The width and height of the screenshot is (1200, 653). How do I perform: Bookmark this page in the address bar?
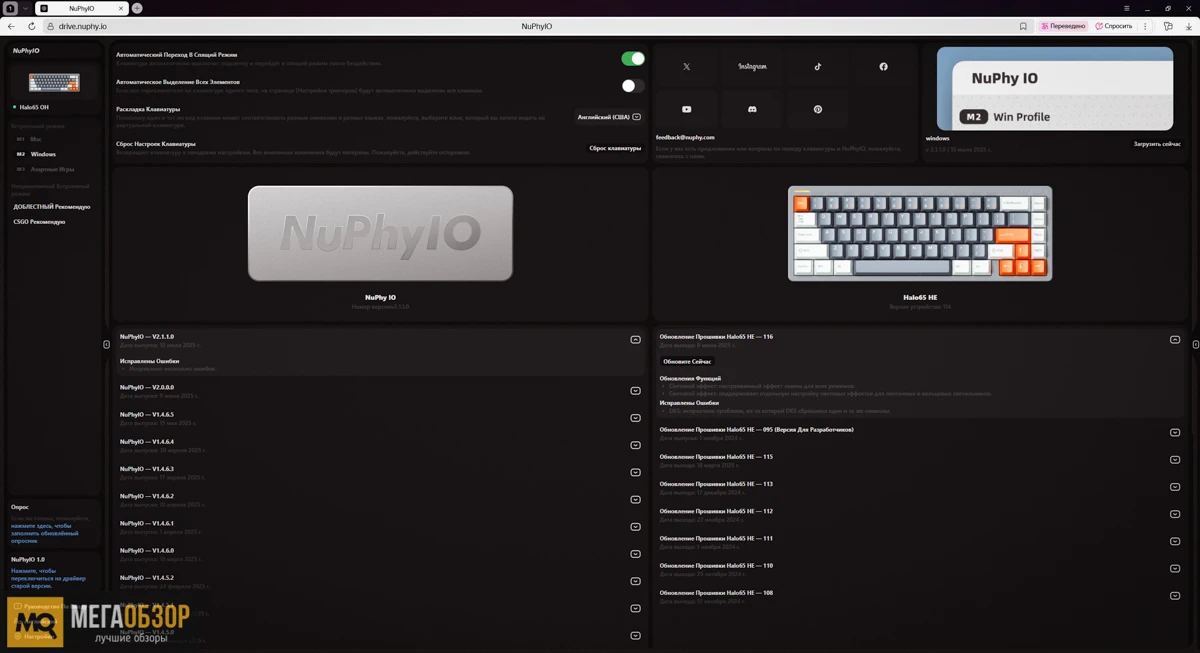click(x=1023, y=26)
